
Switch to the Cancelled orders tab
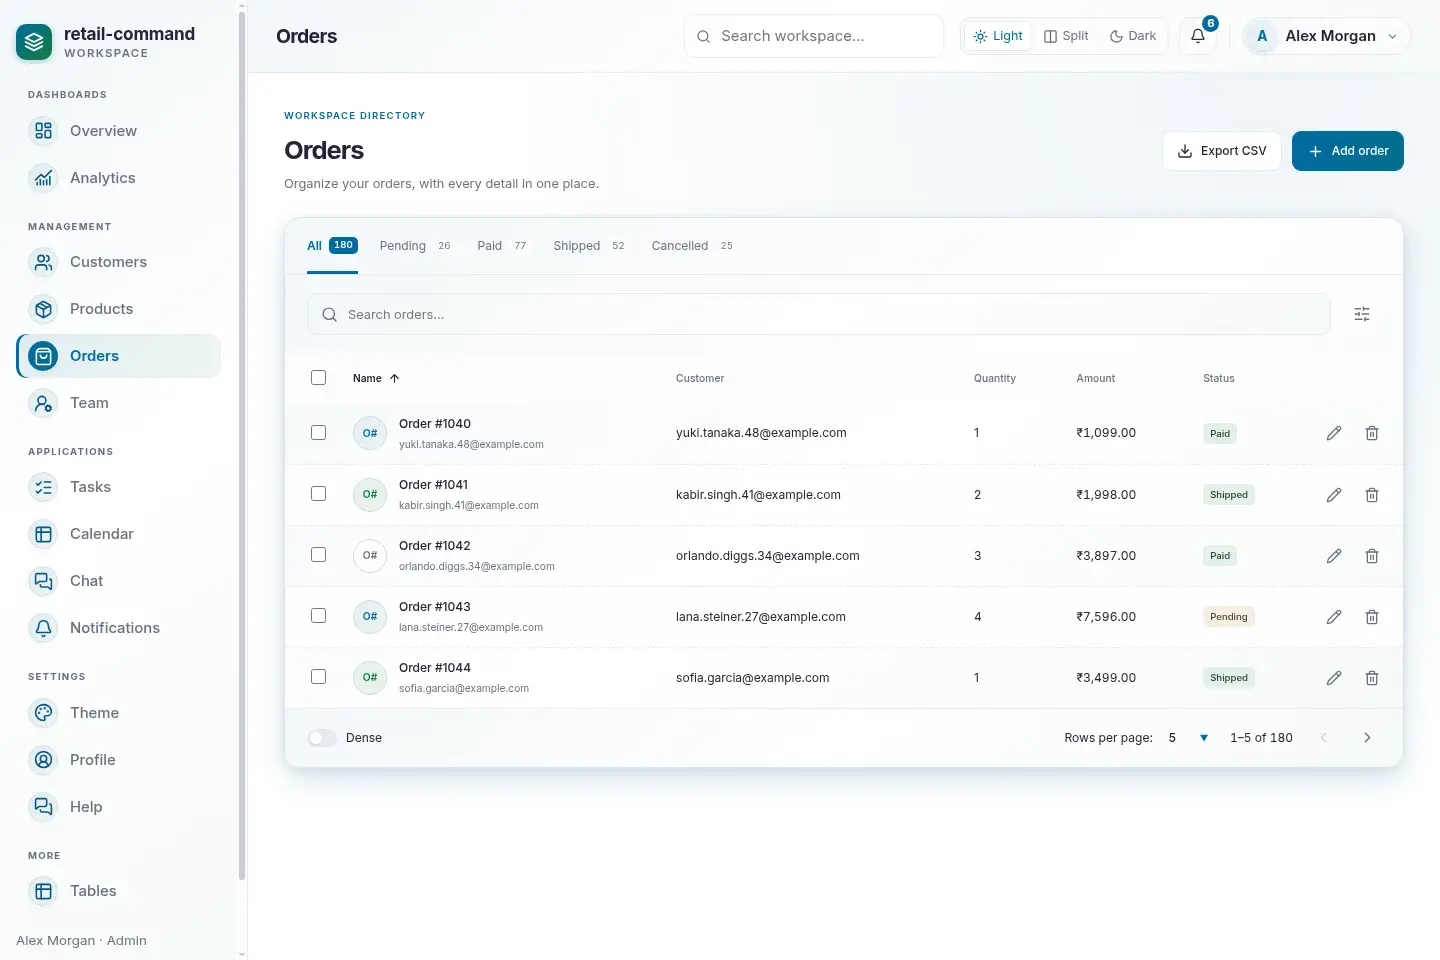[692, 246]
